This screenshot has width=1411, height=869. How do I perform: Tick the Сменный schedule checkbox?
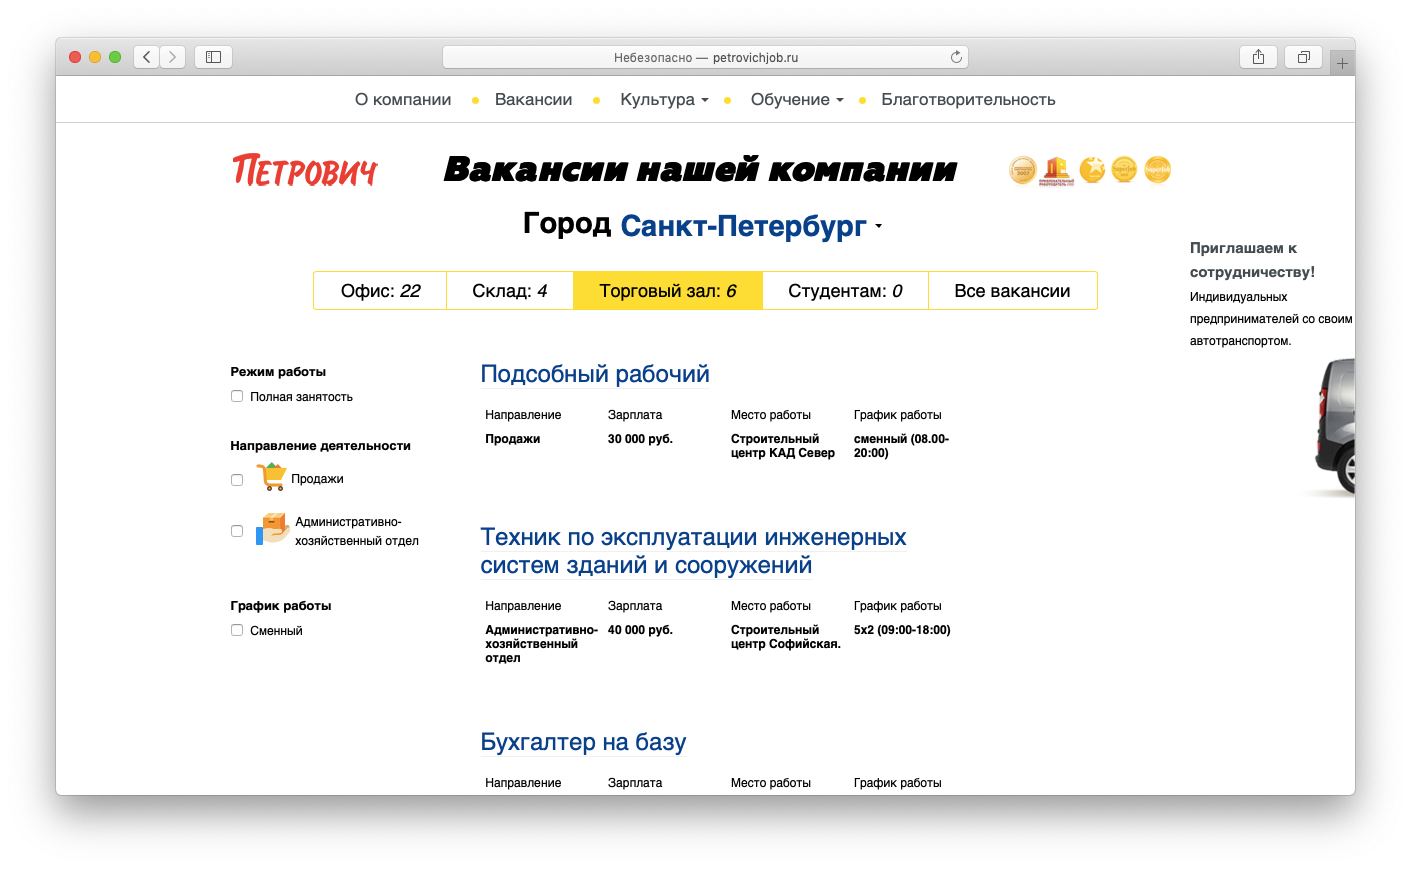tap(237, 630)
